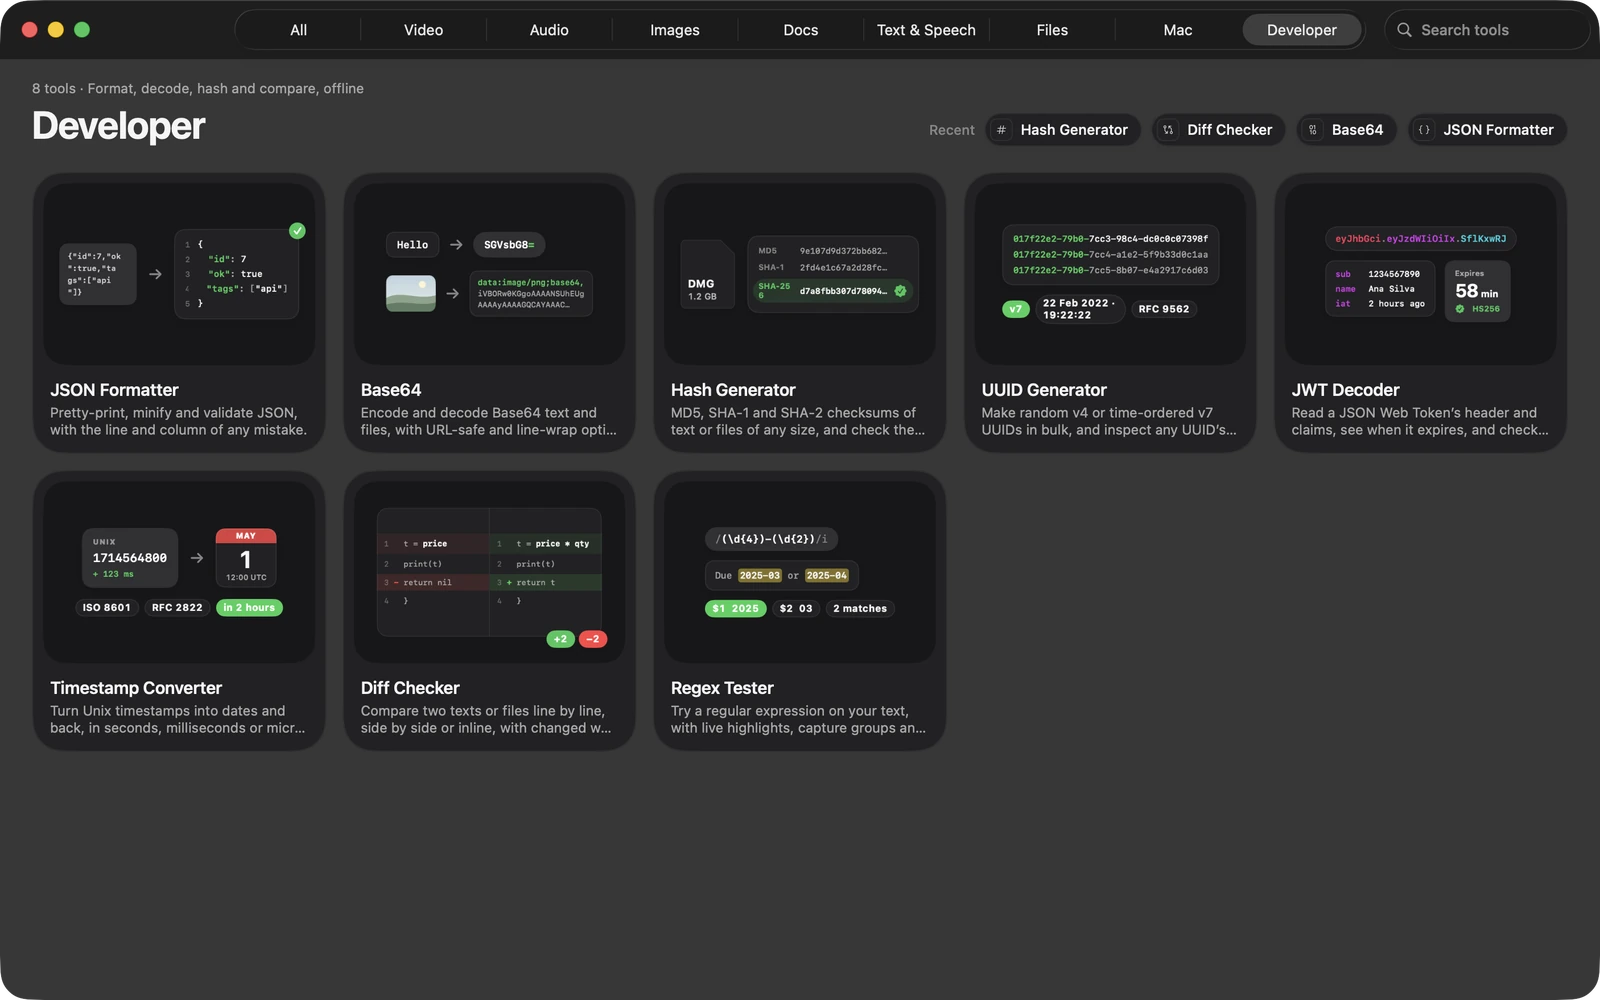The width and height of the screenshot is (1600, 1000).
Task: Open the UUID Generator card preview
Action: tap(1110, 274)
